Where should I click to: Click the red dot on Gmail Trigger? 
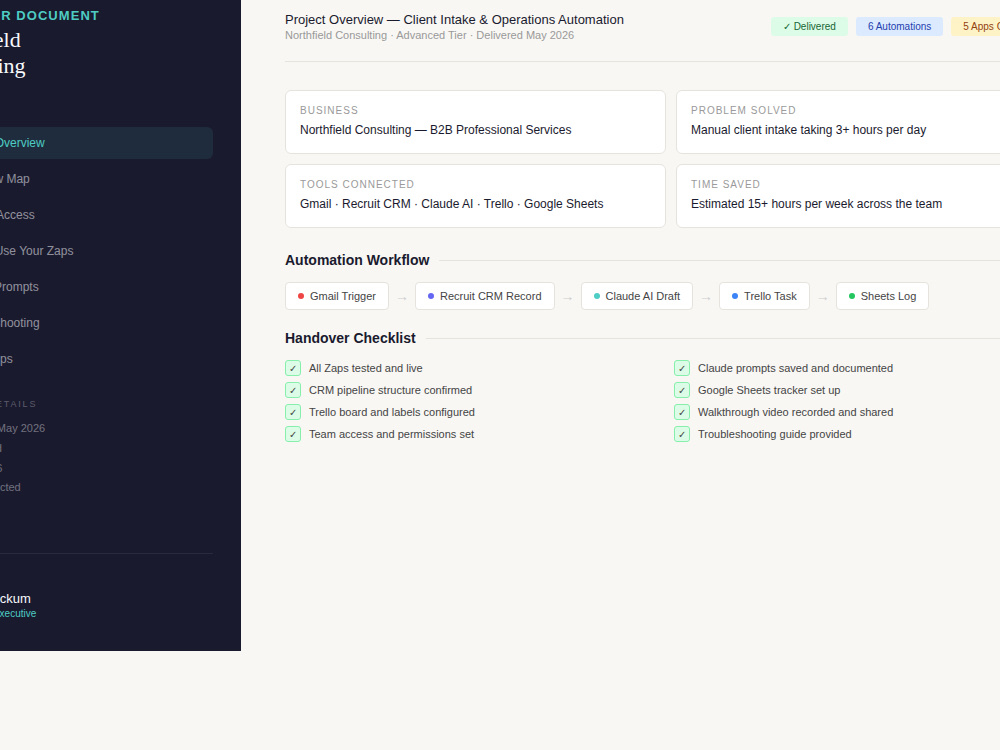pyautogui.click(x=301, y=296)
